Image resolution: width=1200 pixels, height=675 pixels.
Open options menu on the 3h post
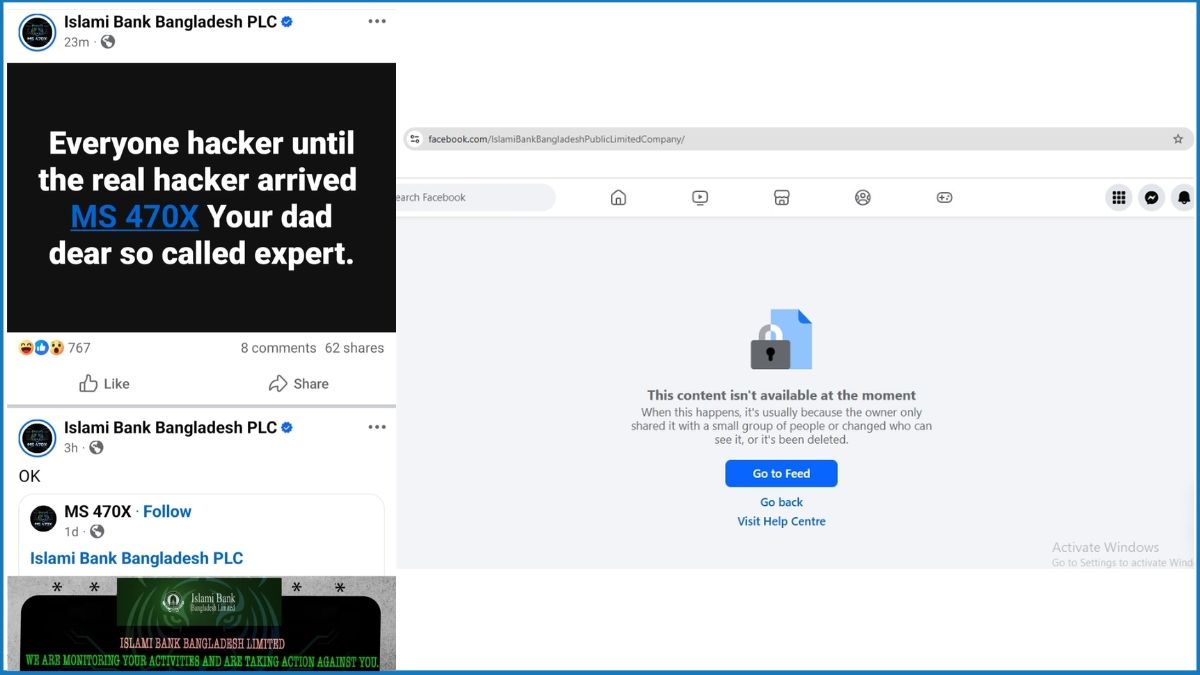[x=376, y=427]
